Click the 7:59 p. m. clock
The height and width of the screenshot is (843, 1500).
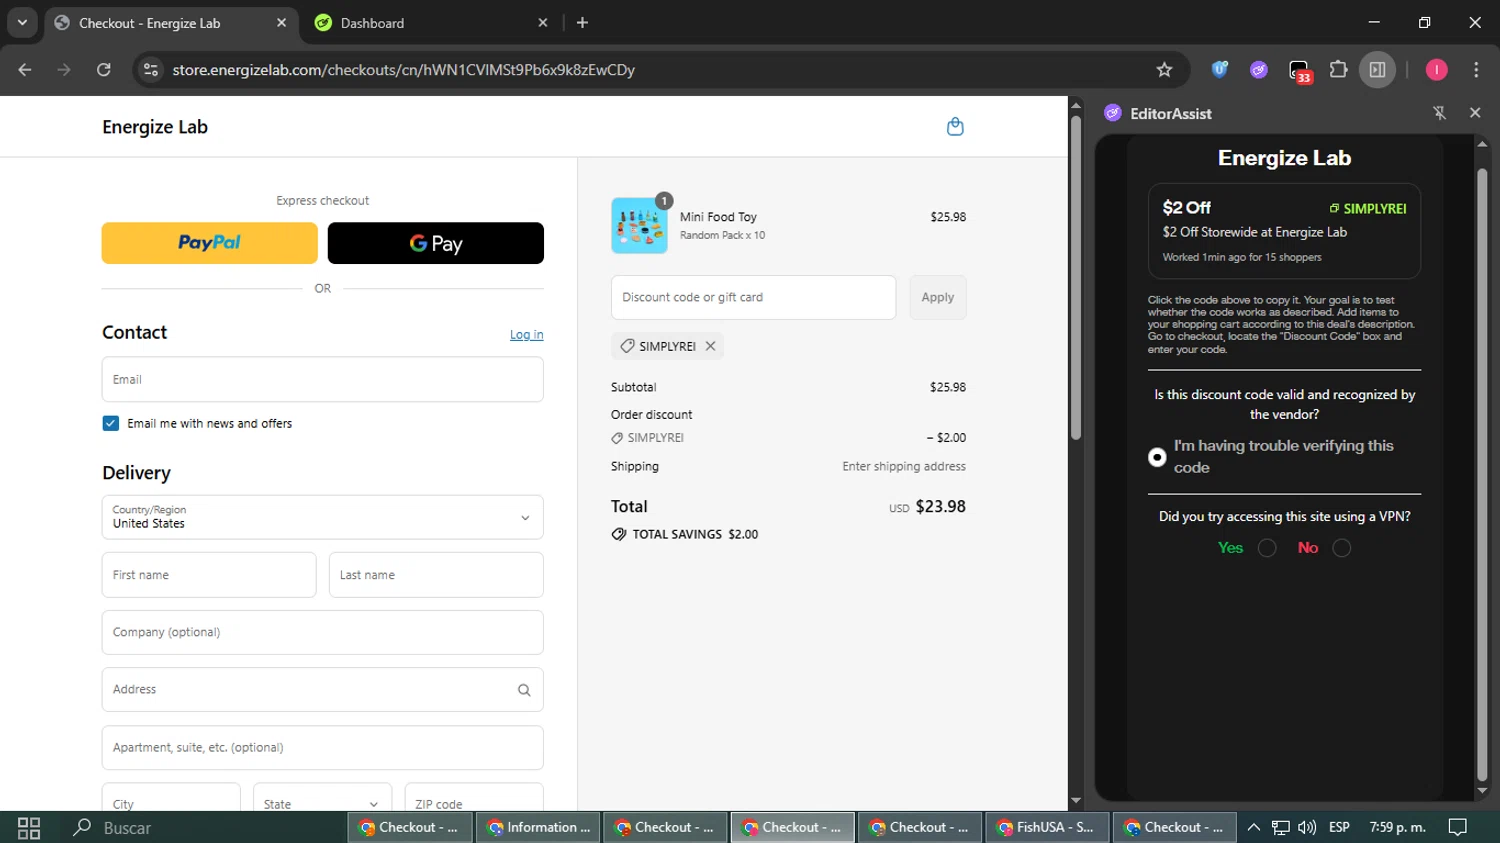(1398, 827)
